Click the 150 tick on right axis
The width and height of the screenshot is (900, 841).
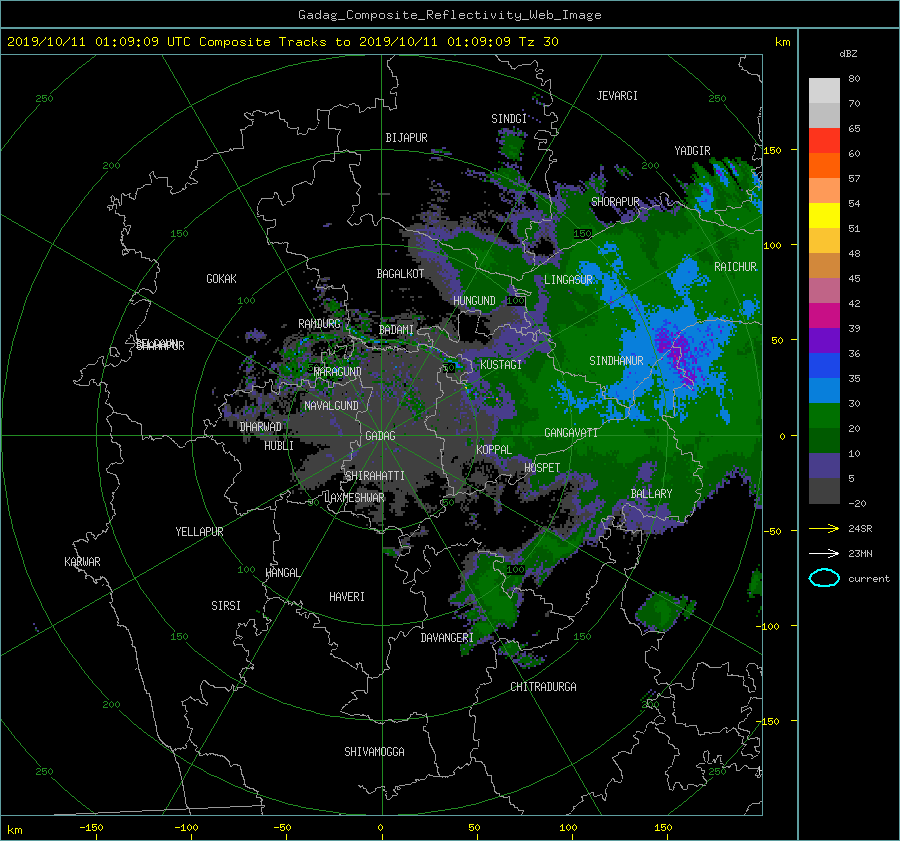click(773, 150)
